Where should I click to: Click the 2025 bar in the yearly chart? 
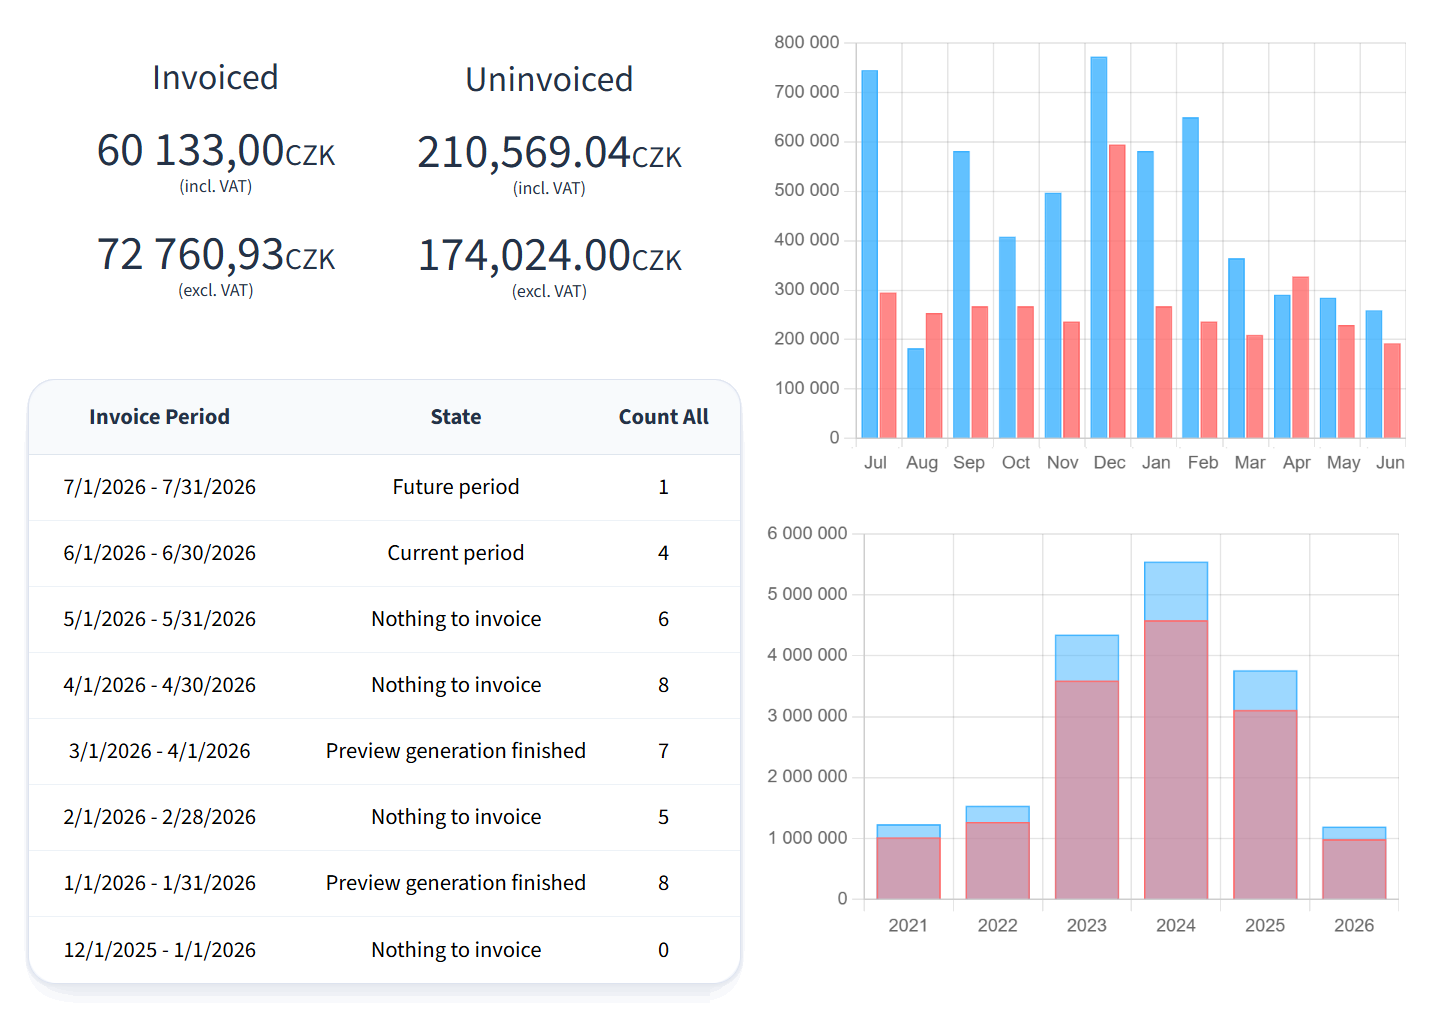[1265, 785]
